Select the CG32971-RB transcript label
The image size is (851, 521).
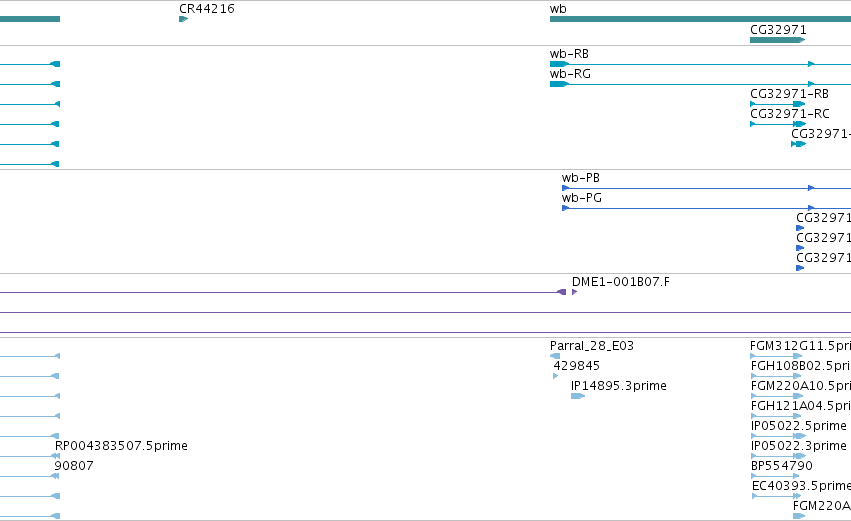[x=789, y=94]
